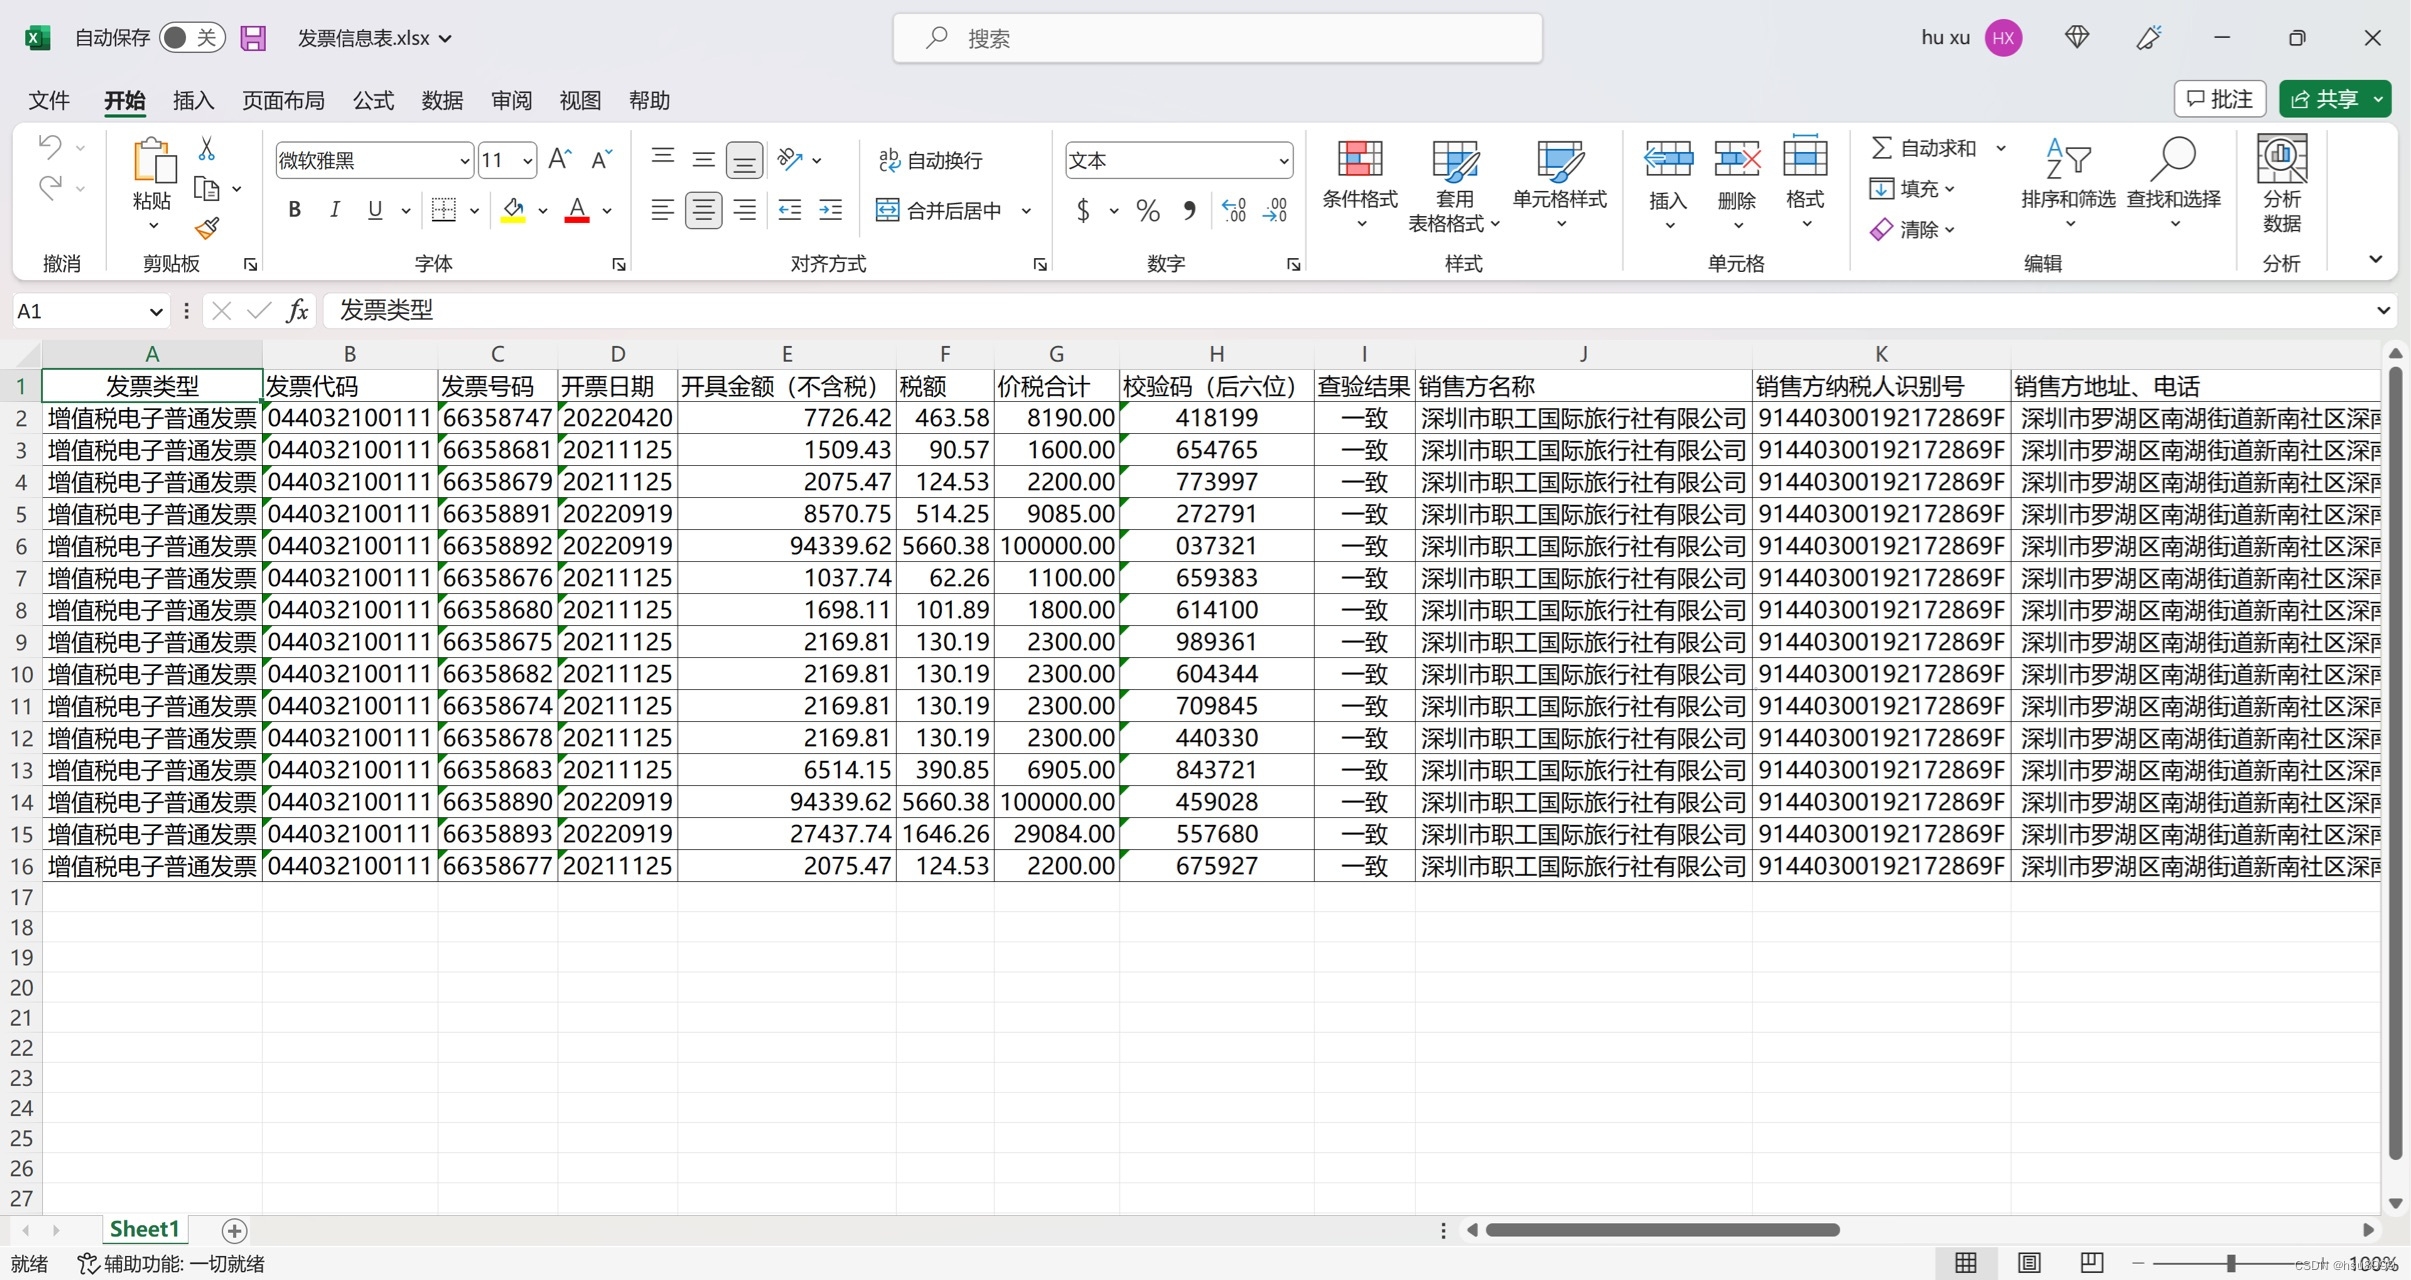Click the 批注 comments button
The height and width of the screenshot is (1280, 2411).
tap(2220, 99)
